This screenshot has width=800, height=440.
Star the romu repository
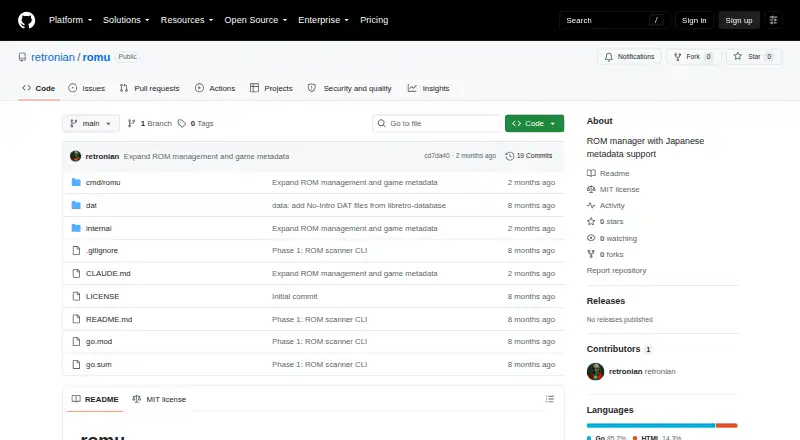(x=753, y=57)
